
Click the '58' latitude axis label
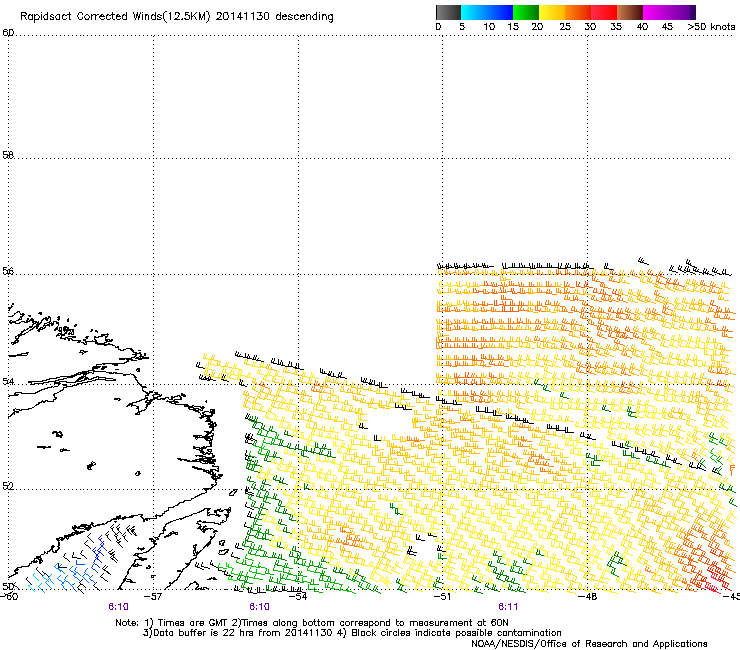pyautogui.click(x=8, y=155)
